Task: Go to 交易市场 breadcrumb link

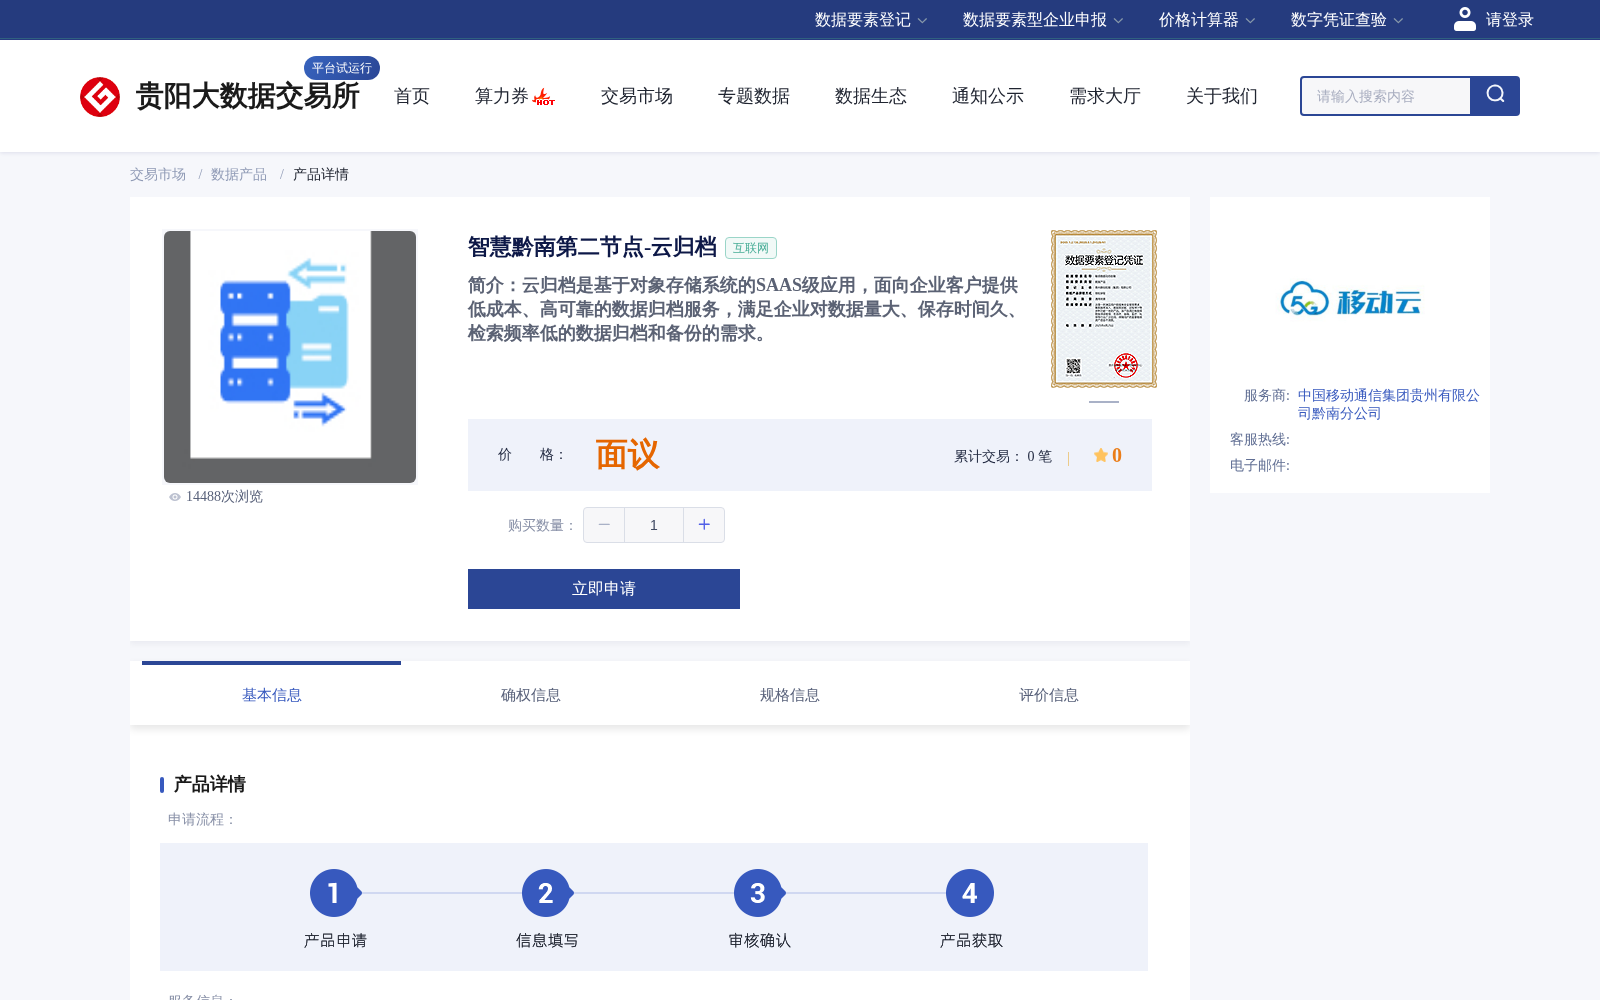Action: pyautogui.click(x=158, y=174)
